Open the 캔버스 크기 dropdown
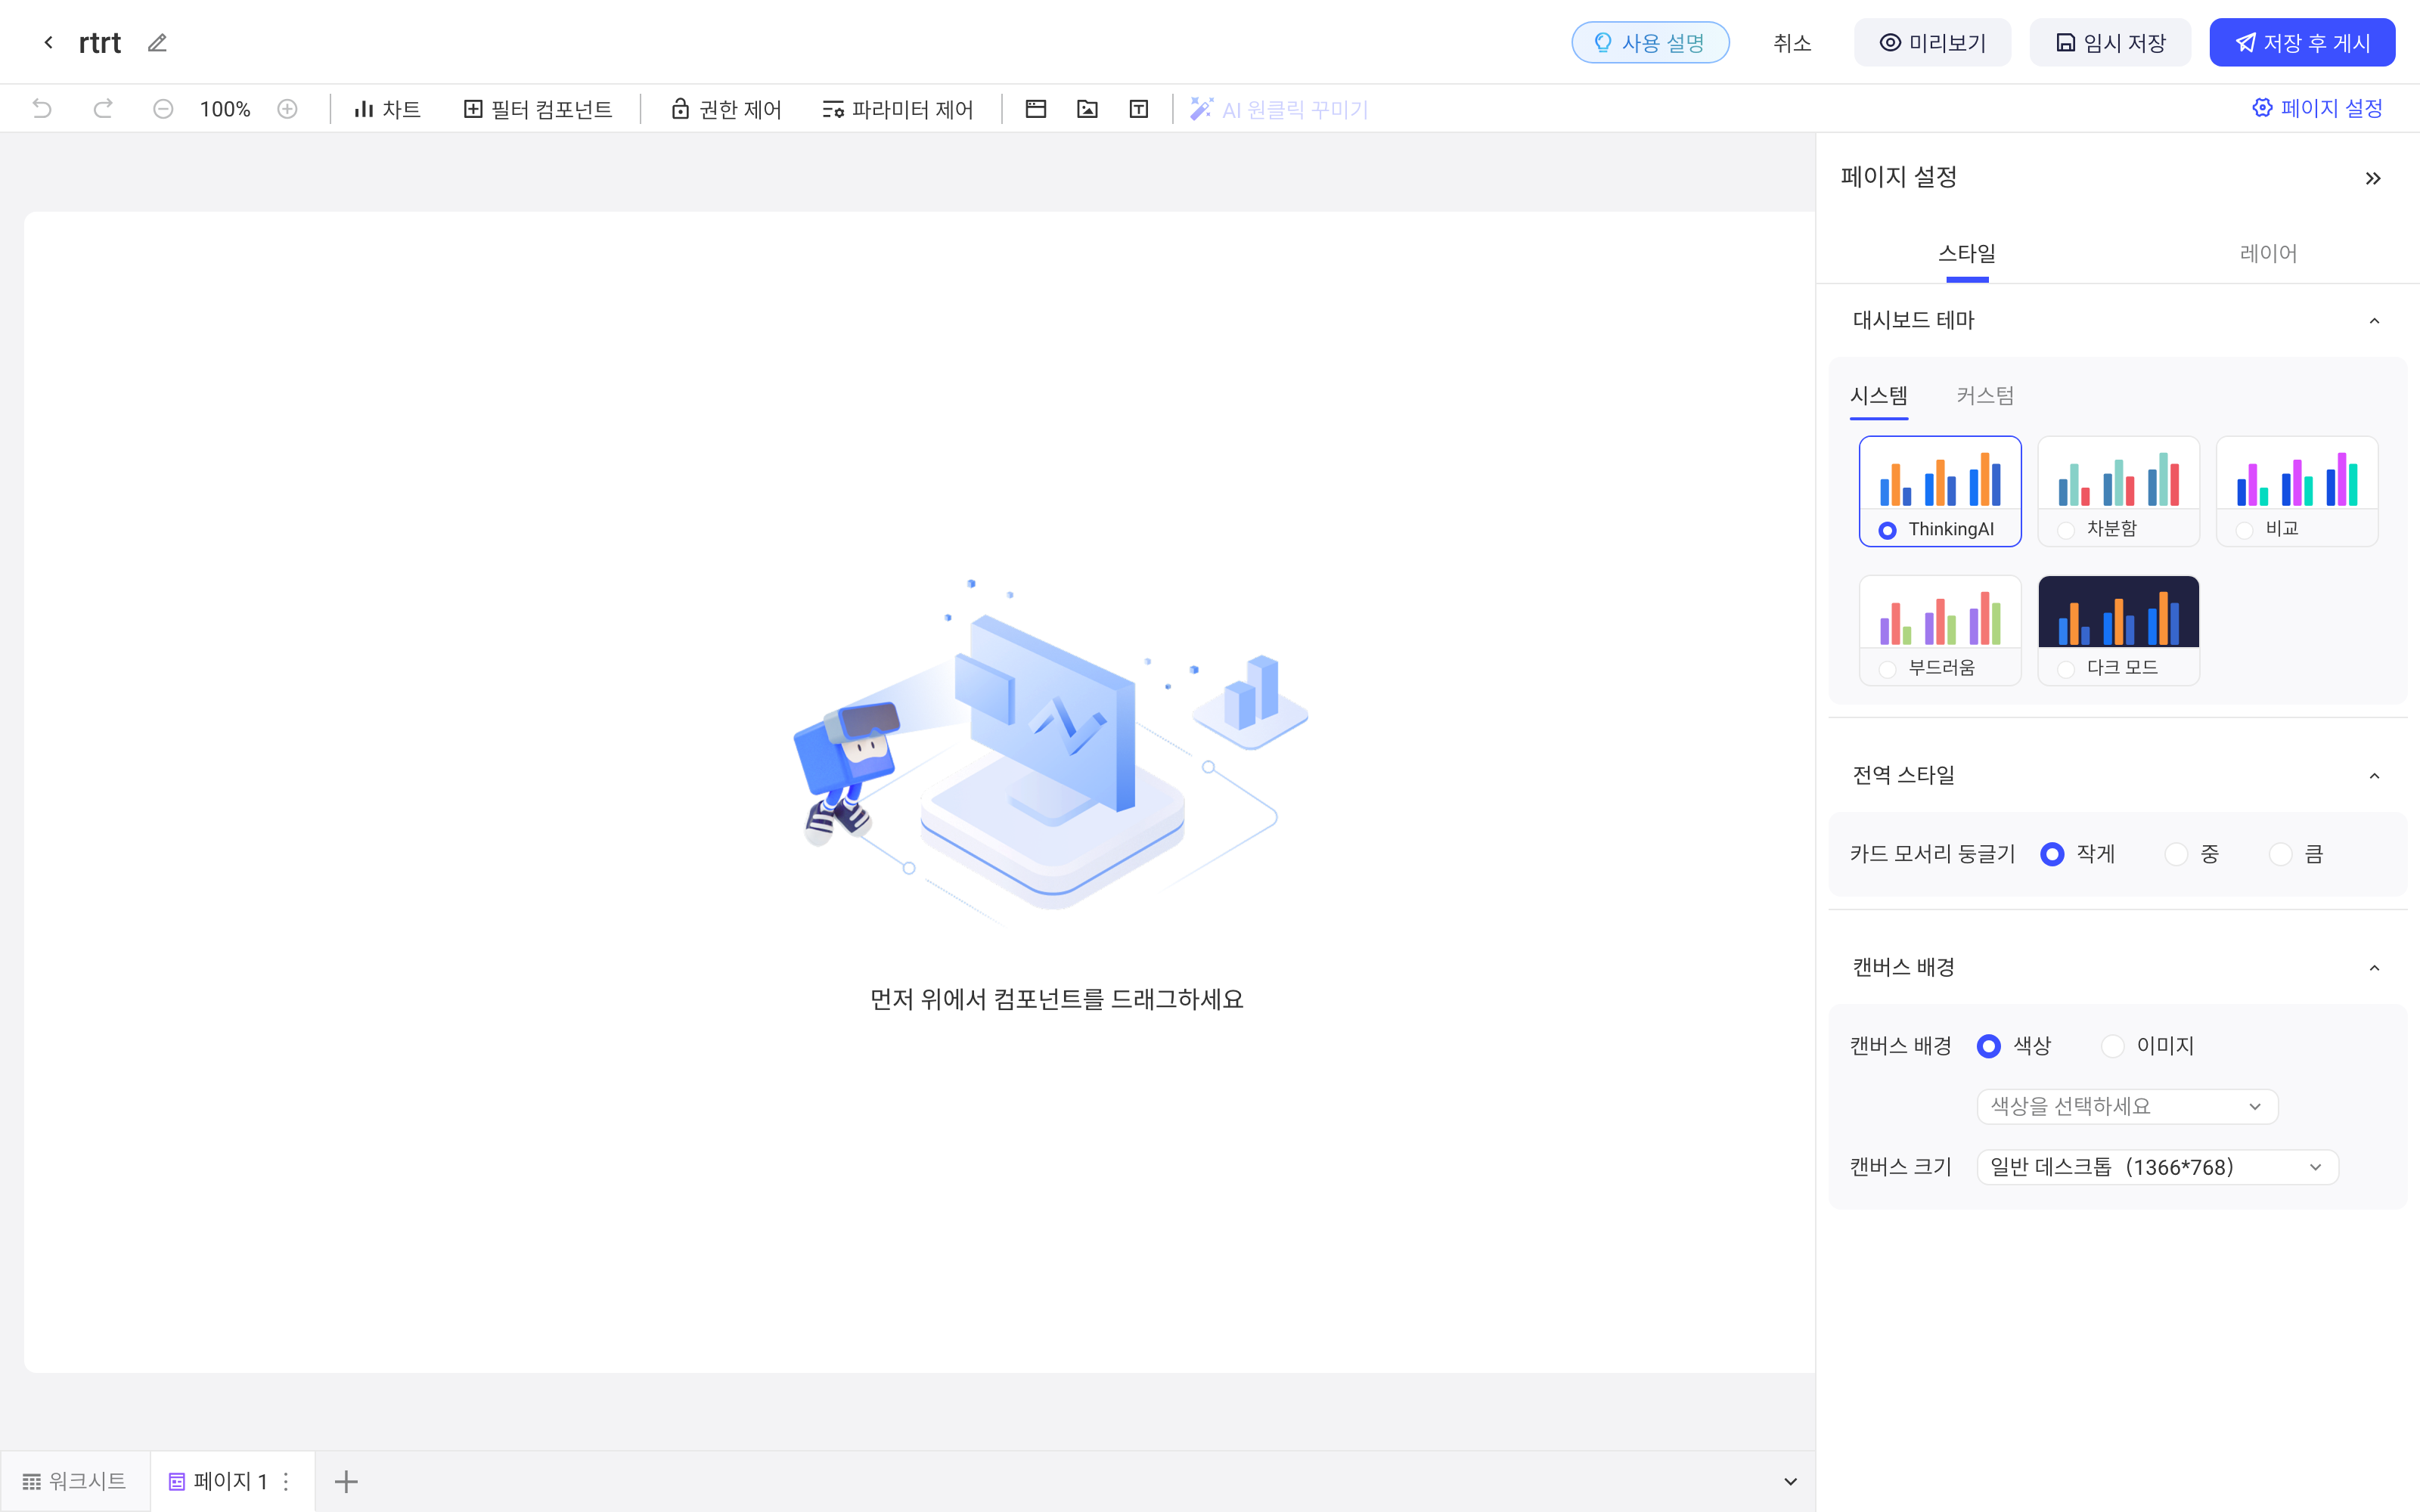2420x1512 pixels. pyautogui.click(x=2157, y=1167)
